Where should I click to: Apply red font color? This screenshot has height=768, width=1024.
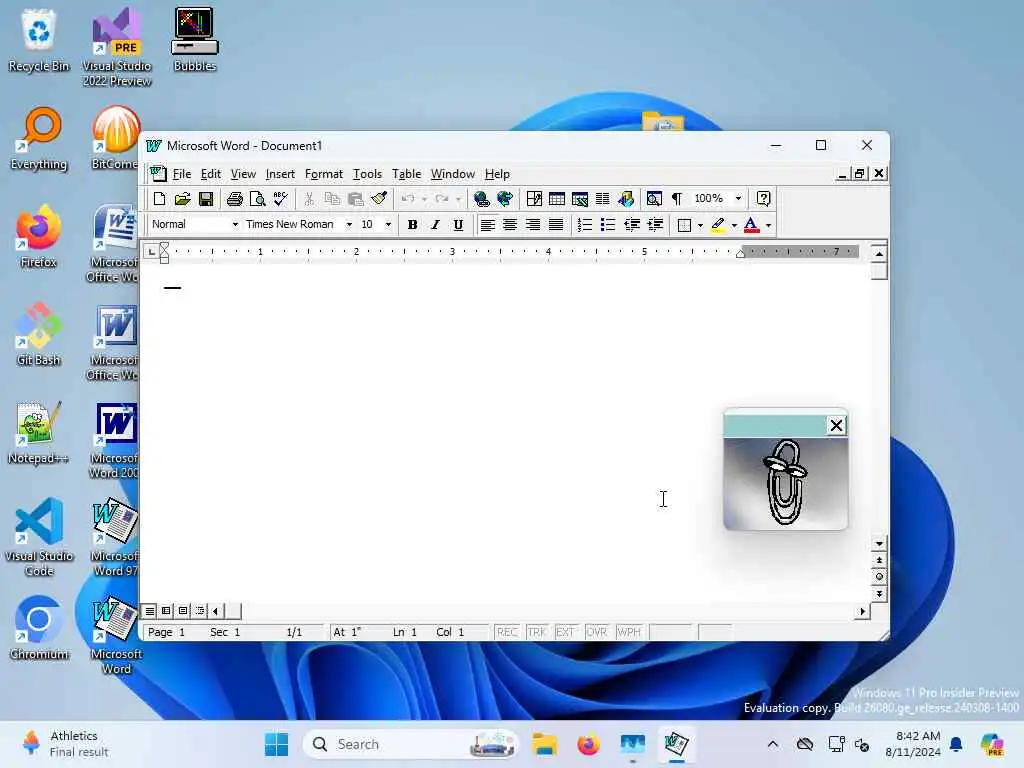tap(751, 225)
